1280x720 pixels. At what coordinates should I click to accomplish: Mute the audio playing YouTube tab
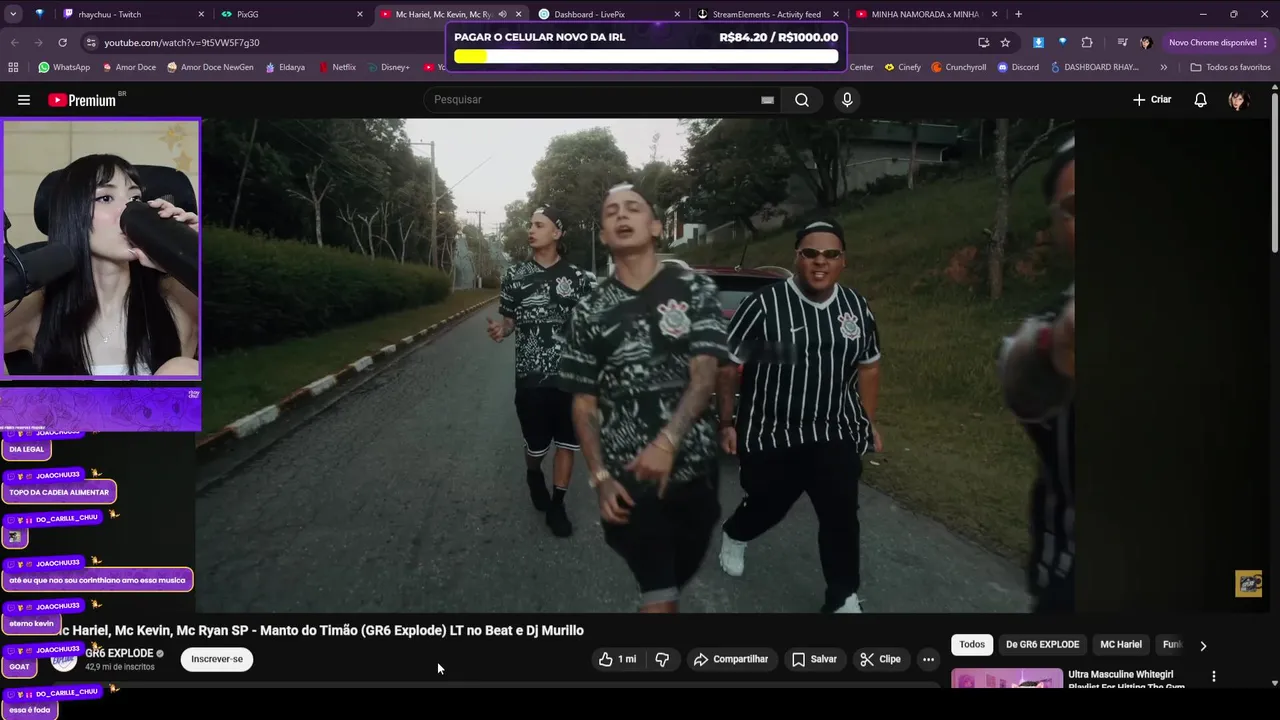[x=502, y=14]
